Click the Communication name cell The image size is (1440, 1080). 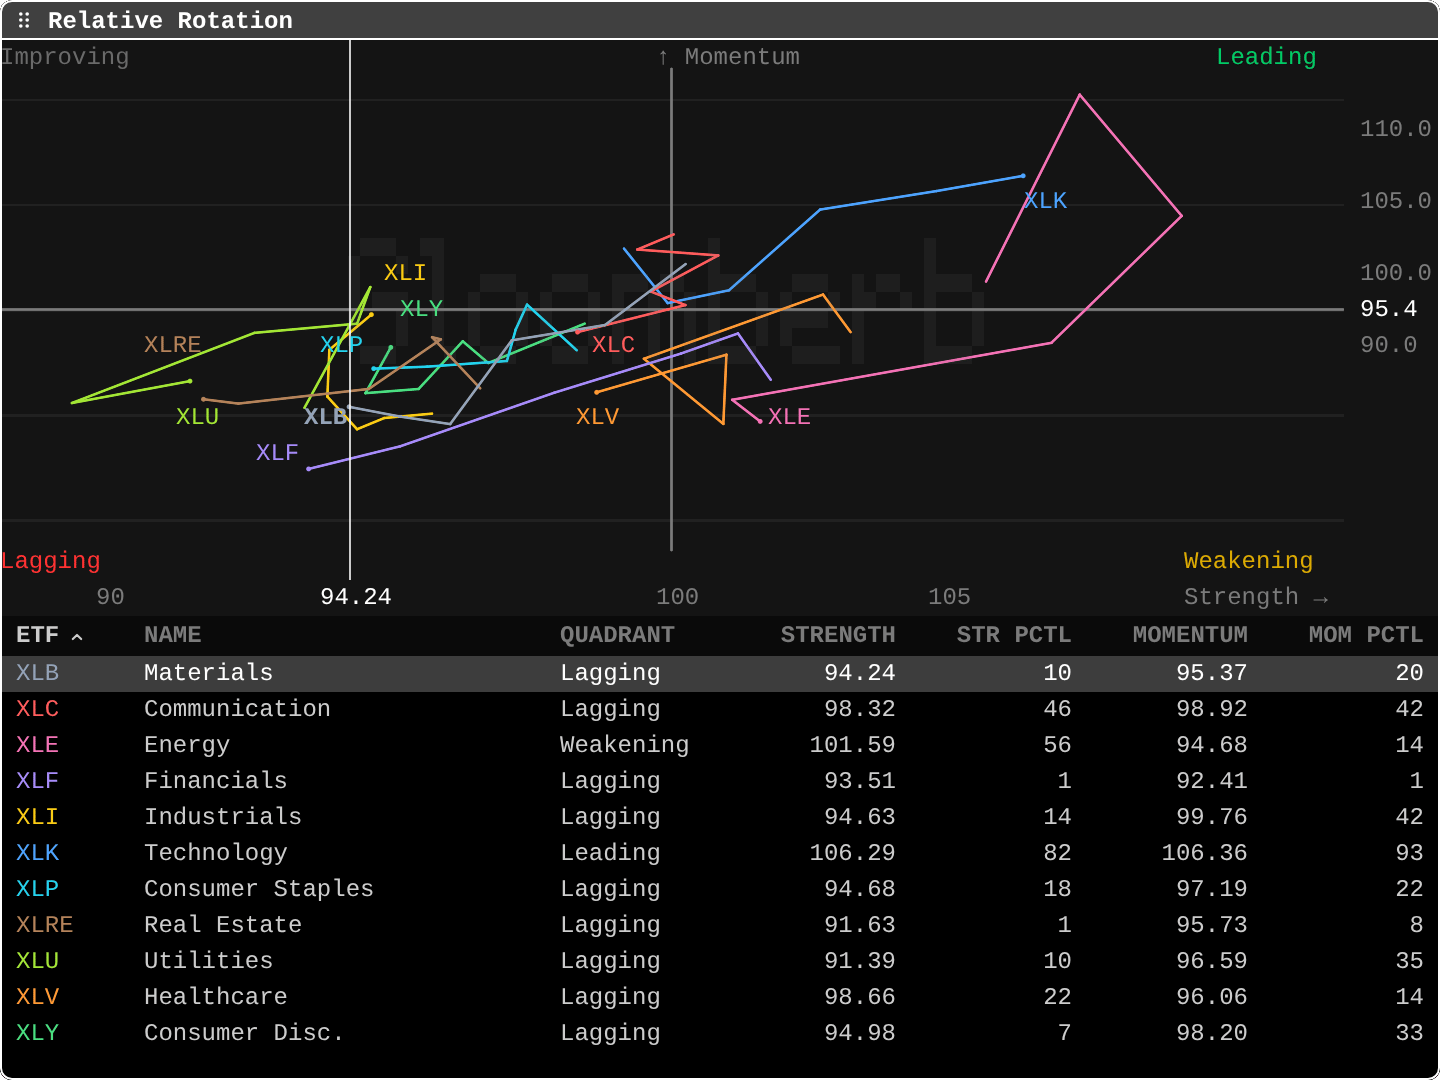tap(237, 709)
